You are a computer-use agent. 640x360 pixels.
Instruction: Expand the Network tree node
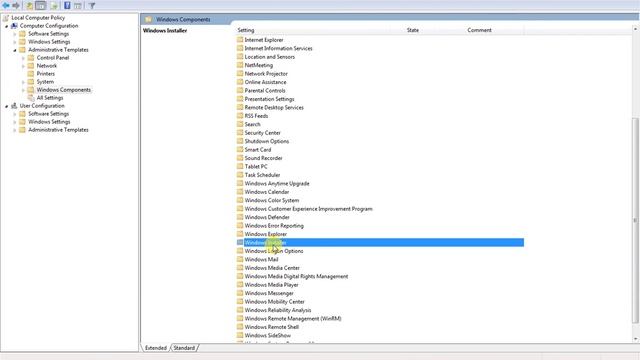coord(23,66)
